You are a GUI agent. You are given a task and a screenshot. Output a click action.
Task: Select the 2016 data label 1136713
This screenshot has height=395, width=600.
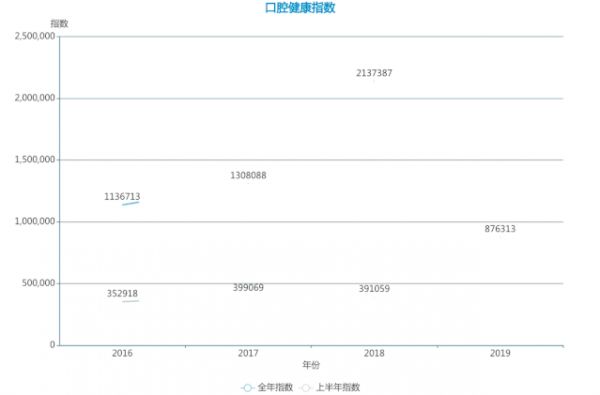(122, 196)
